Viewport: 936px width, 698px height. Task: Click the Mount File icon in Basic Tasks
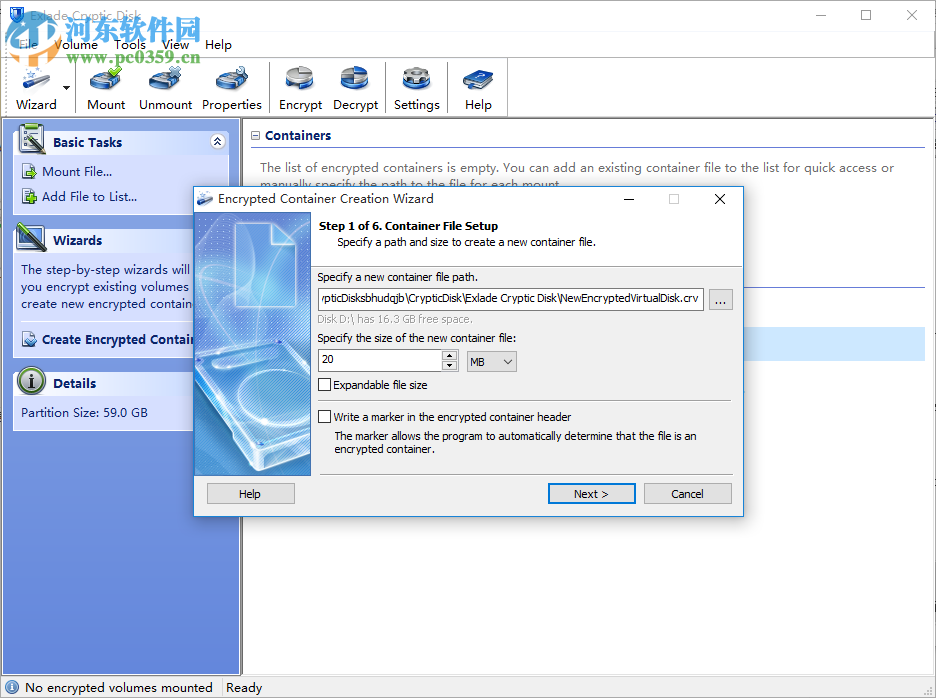[x=29, y=172]
